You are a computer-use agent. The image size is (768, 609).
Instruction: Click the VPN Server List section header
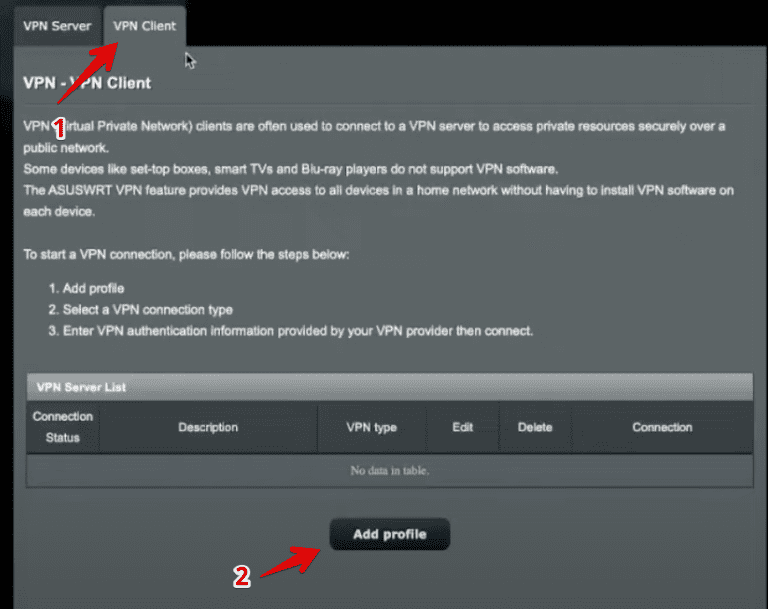pos(390,387)
